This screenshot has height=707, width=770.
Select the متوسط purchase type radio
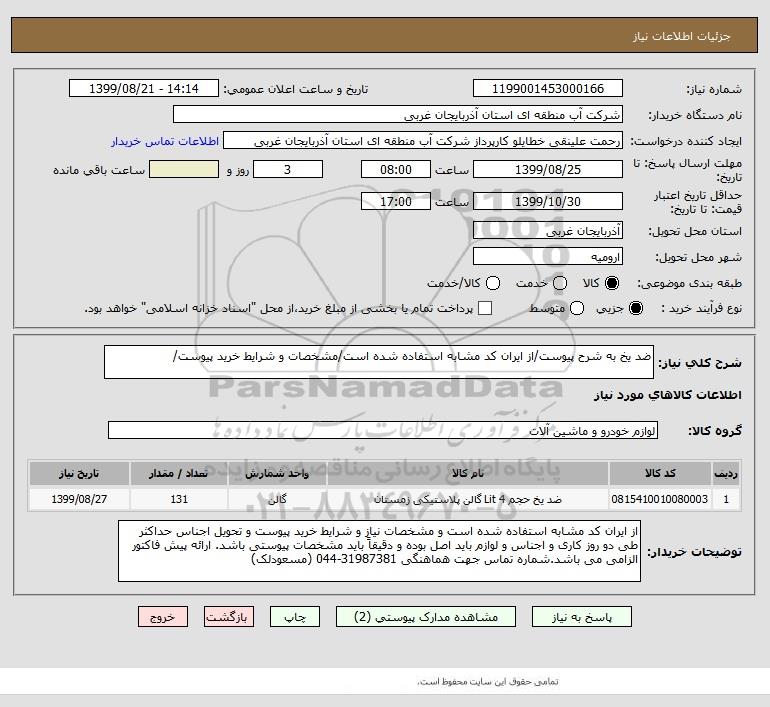click(577, 308)
